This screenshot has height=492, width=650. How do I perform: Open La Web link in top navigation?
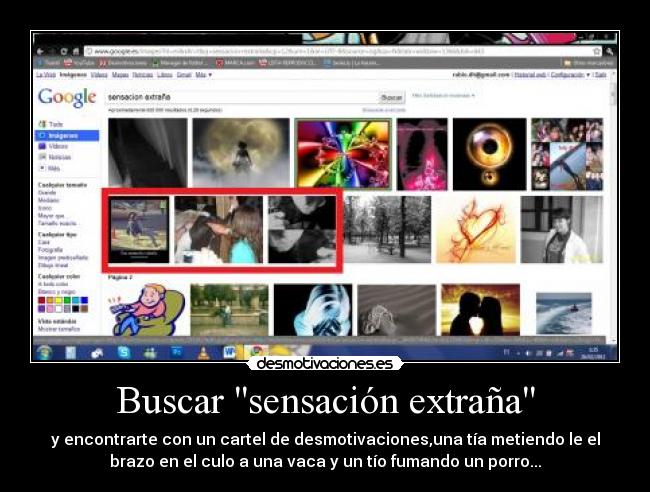pos(46,75)
